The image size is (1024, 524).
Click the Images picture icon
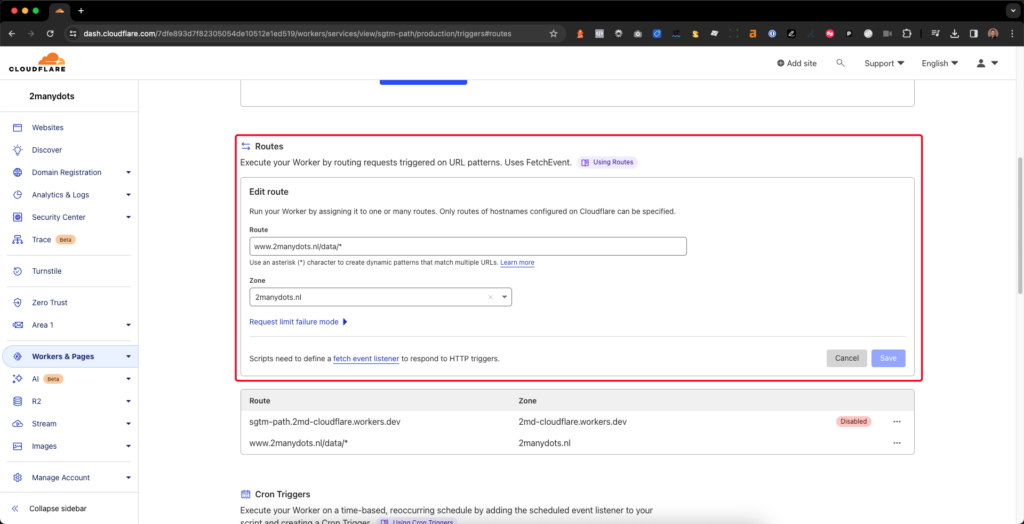tap(18, 446)
